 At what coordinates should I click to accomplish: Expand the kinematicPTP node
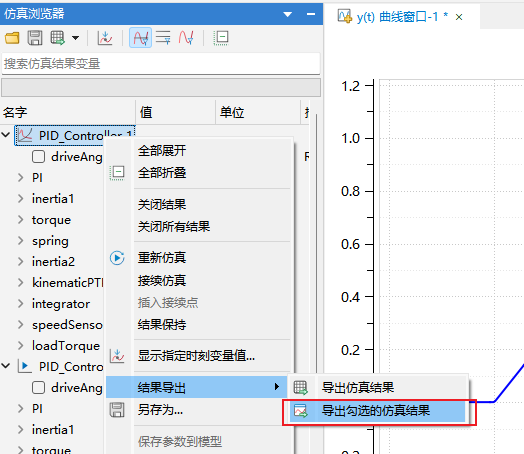(21, 283)
